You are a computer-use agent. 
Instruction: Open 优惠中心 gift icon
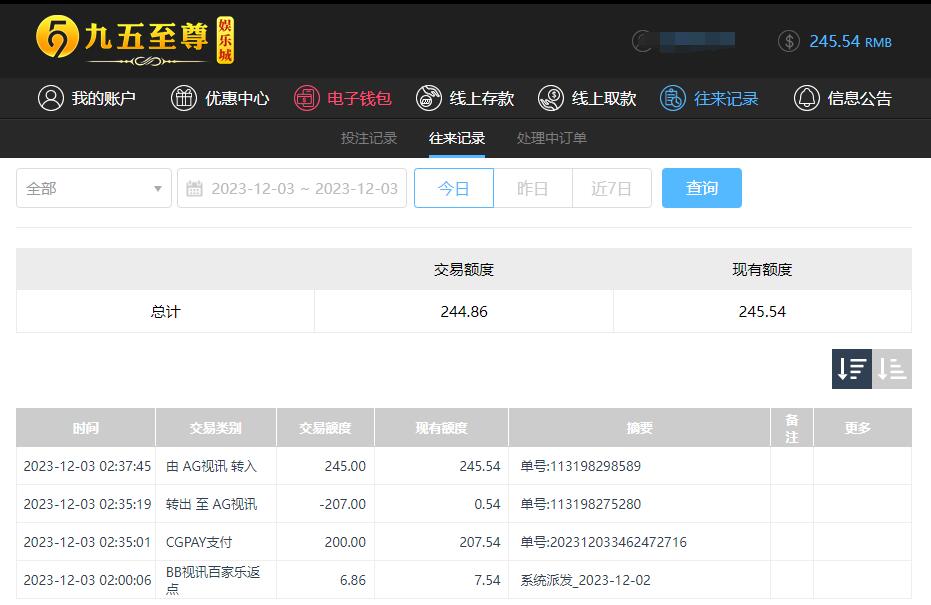pyautogui.click(x=184, y=98)
